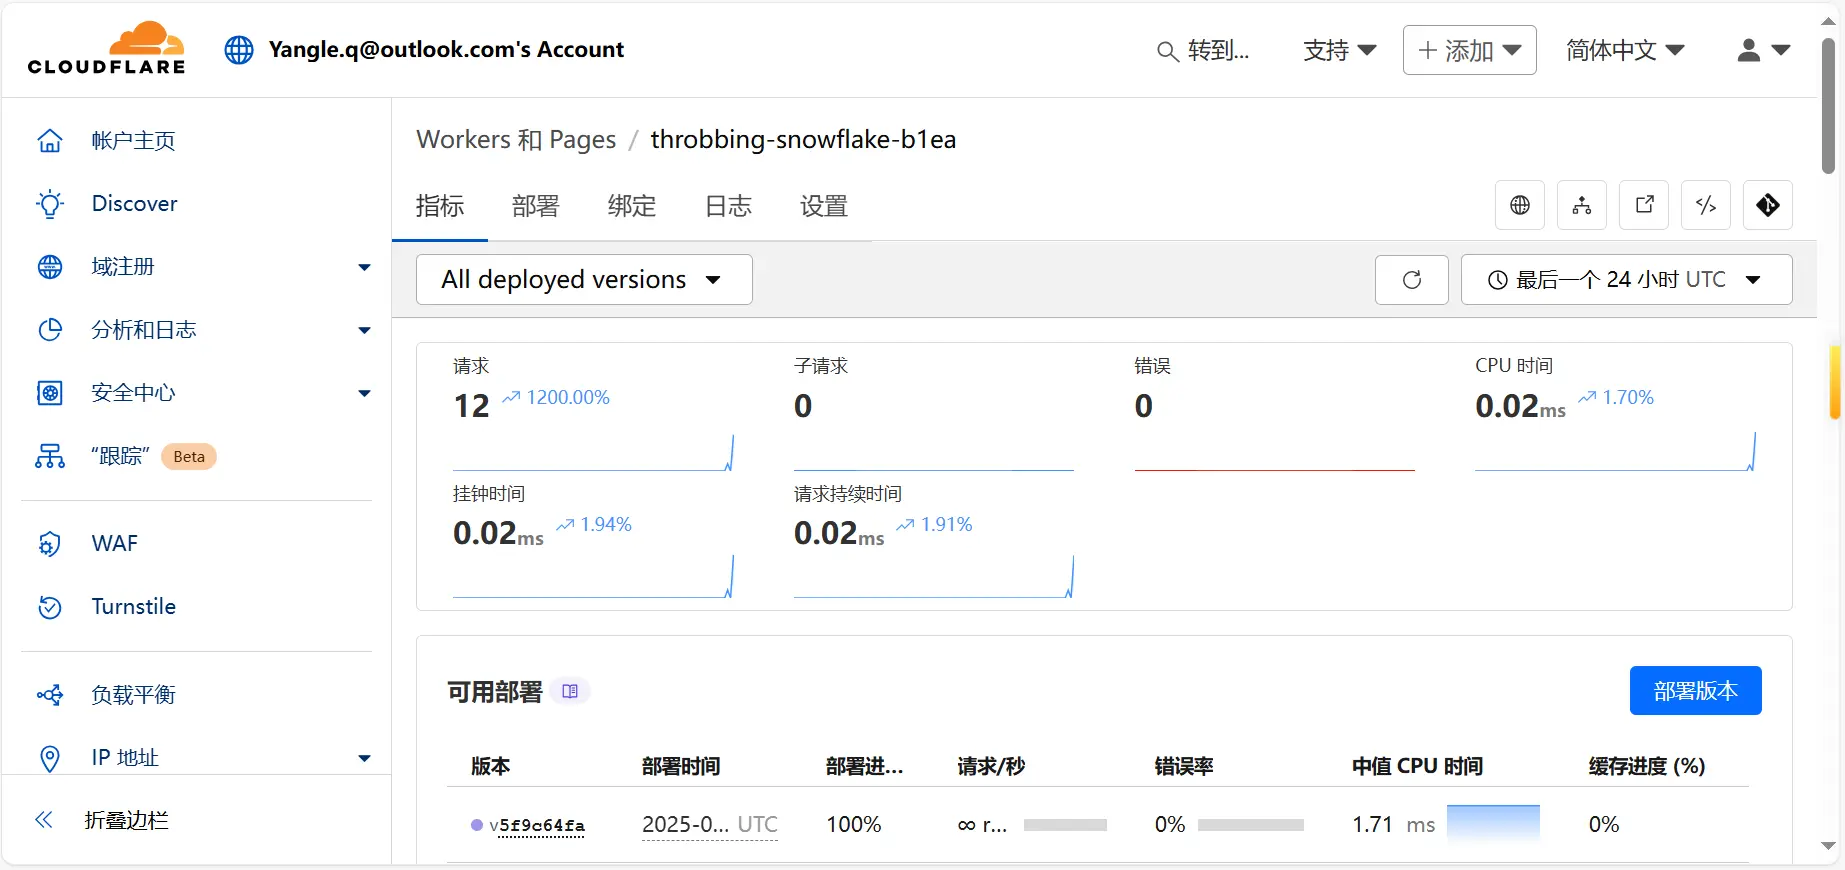Click the throbbing-snowflake-b1ea title
This screenshot has height=870, width=1845.
803,140
